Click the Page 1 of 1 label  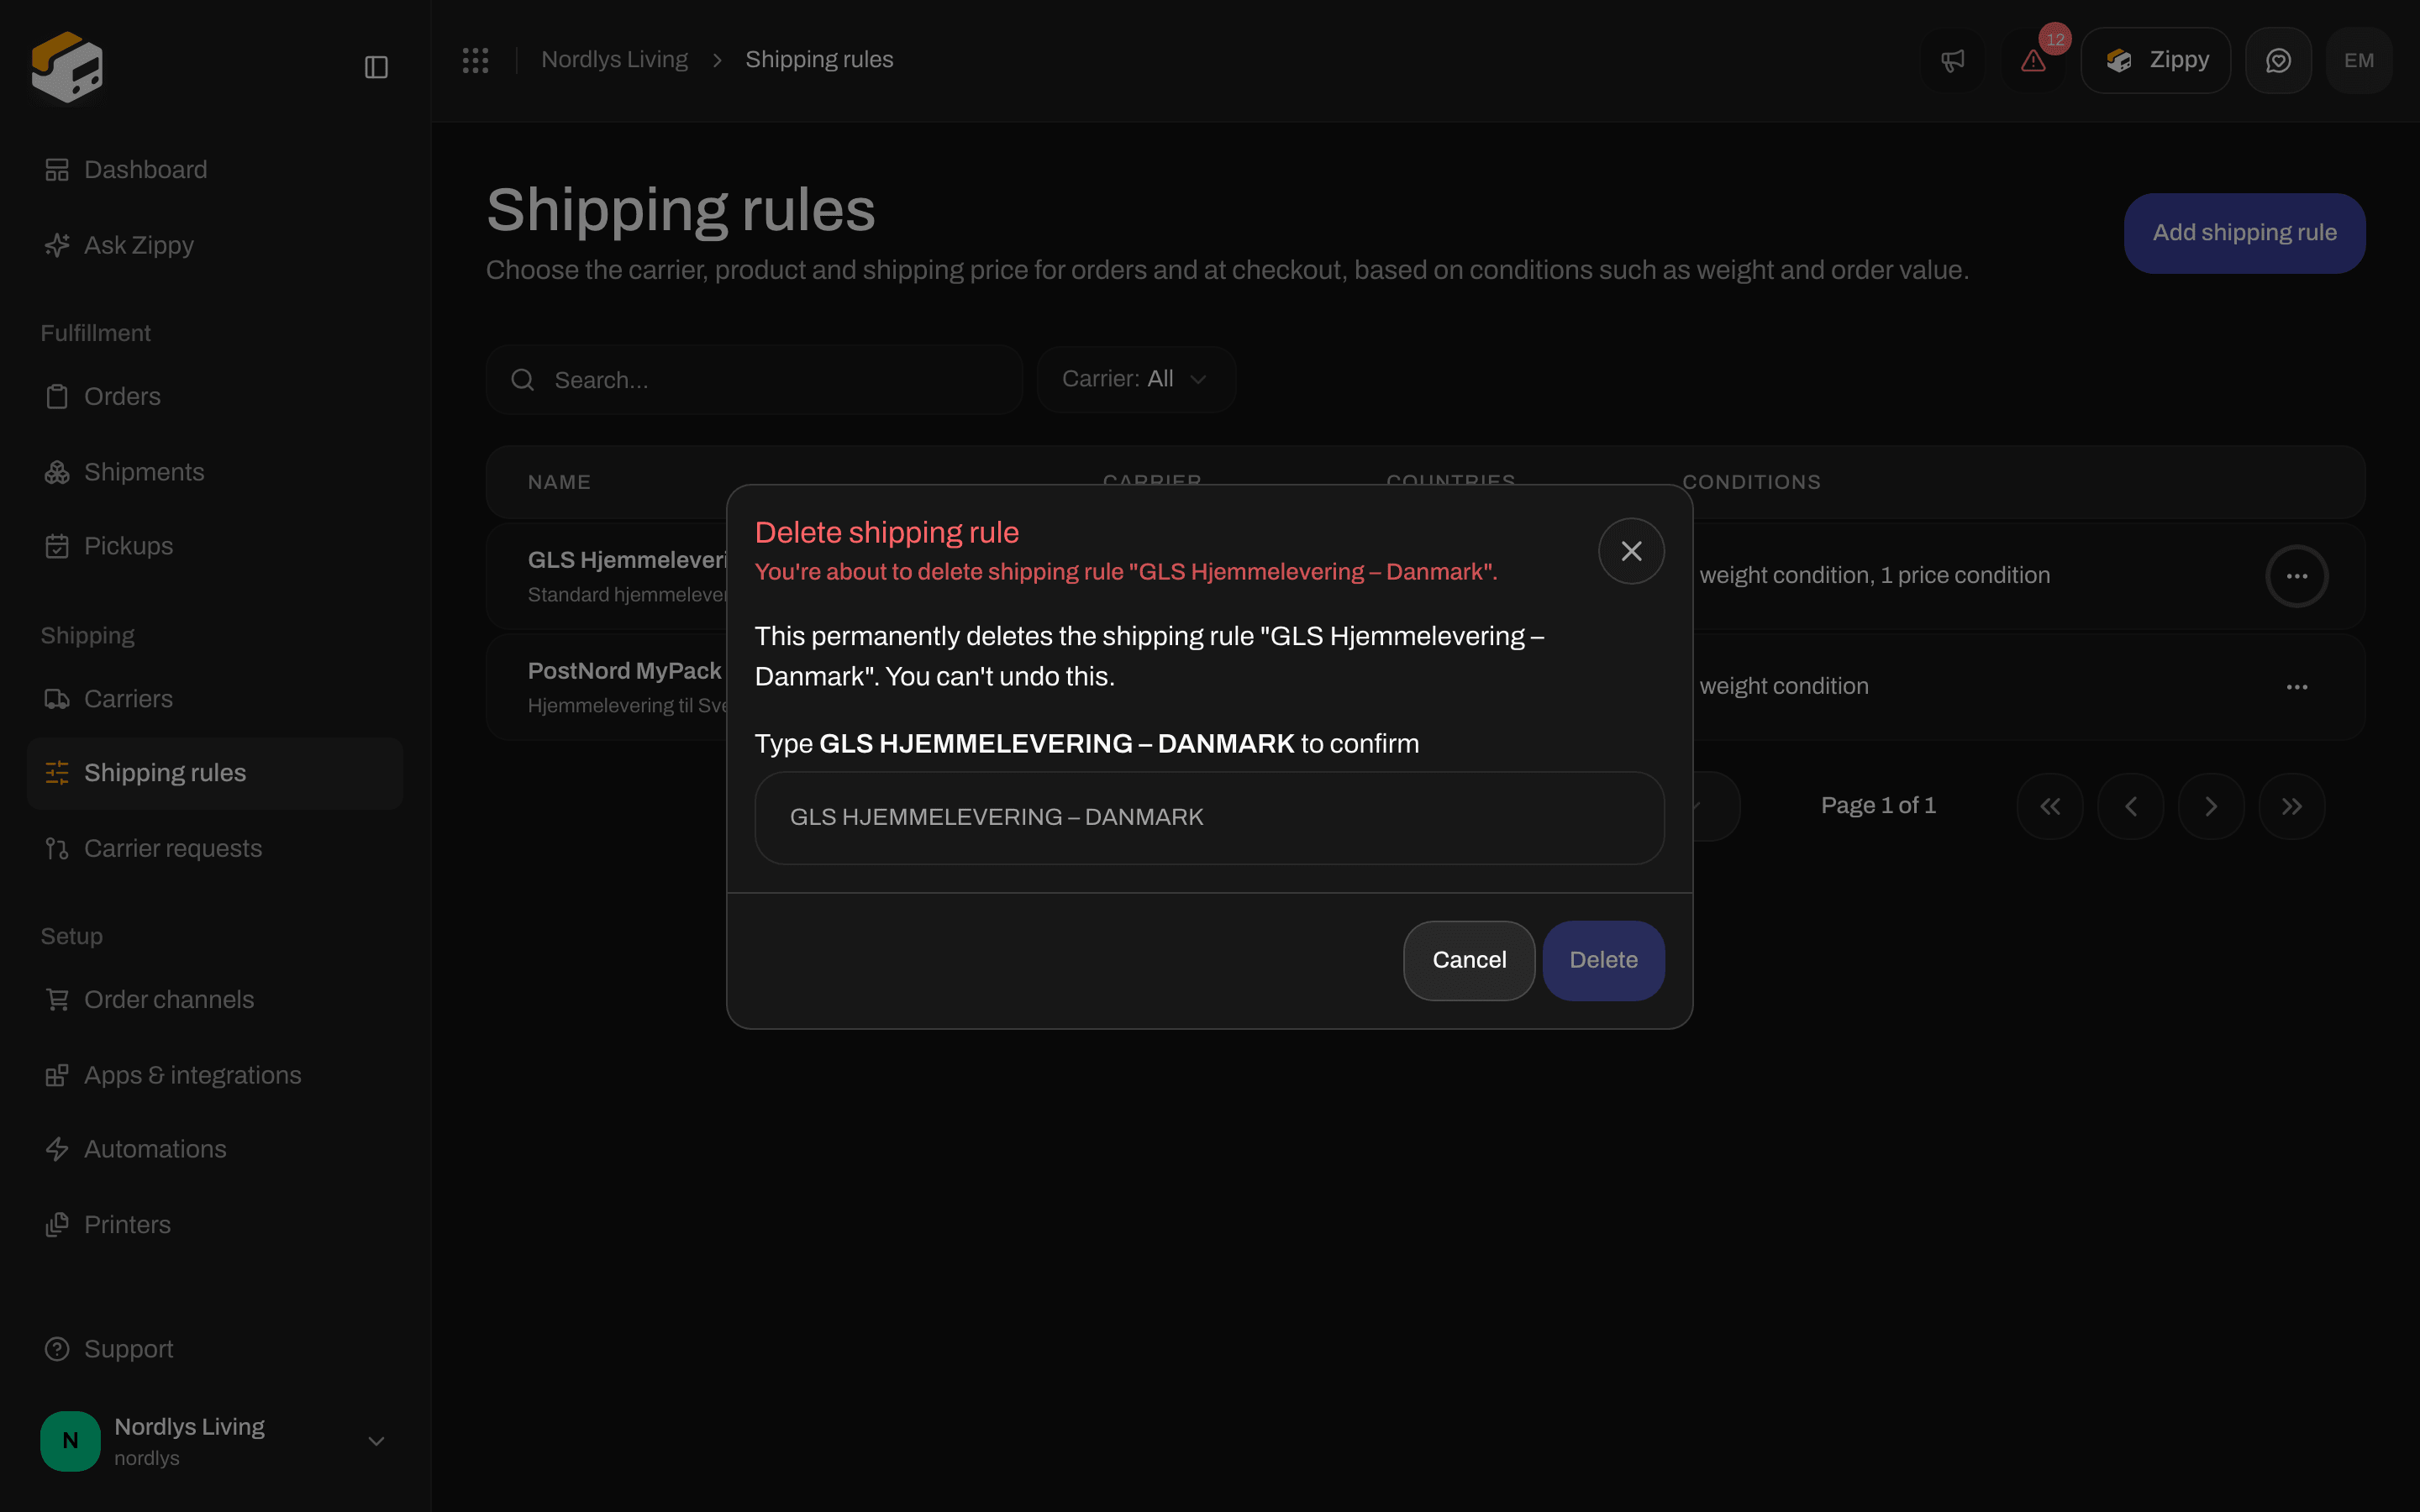click(x=1878, y=806)
